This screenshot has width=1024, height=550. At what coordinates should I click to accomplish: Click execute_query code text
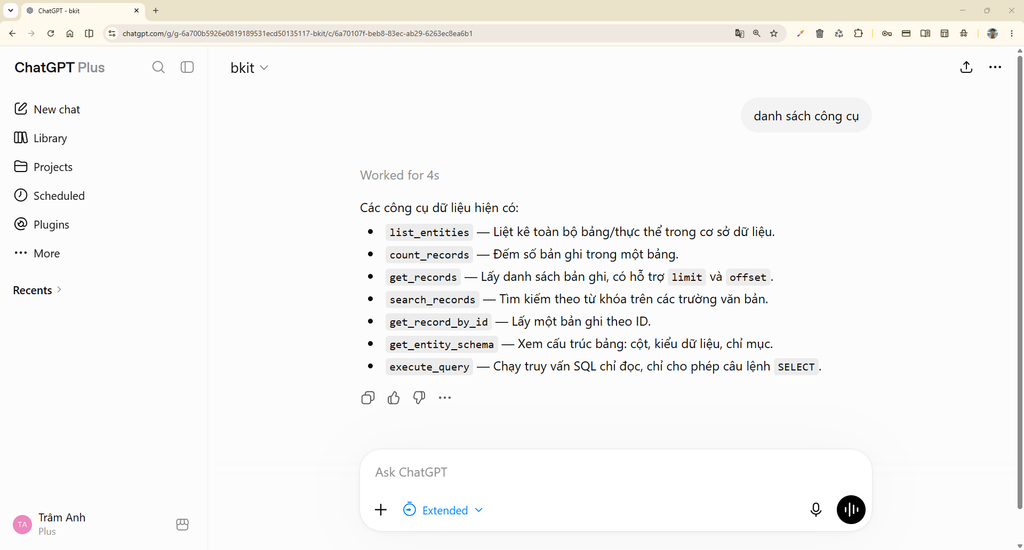429,366
